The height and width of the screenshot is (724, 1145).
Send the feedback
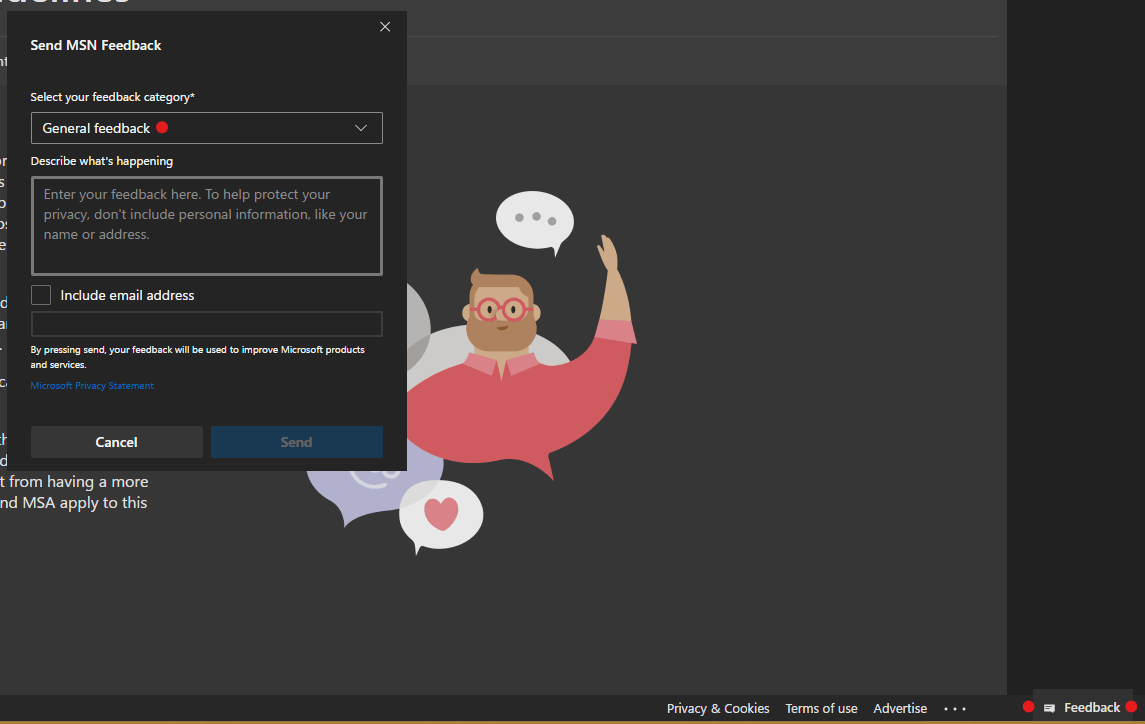(296, 442)
